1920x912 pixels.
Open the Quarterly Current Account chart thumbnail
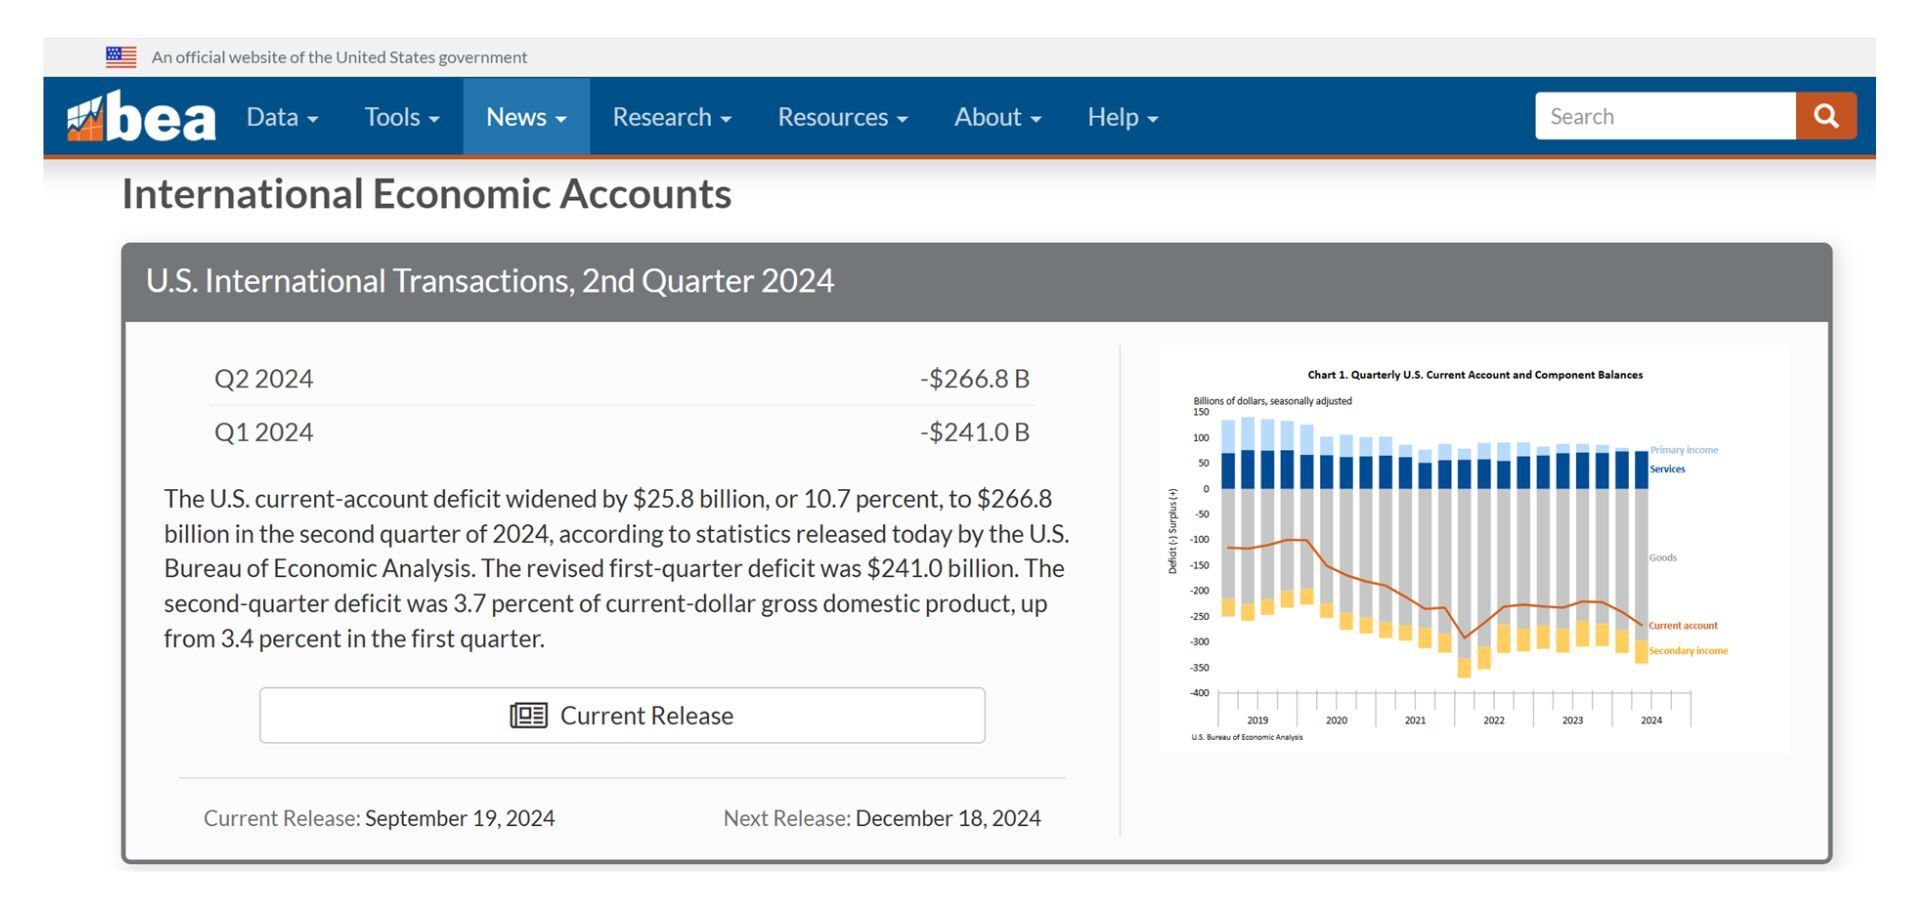1473,550
